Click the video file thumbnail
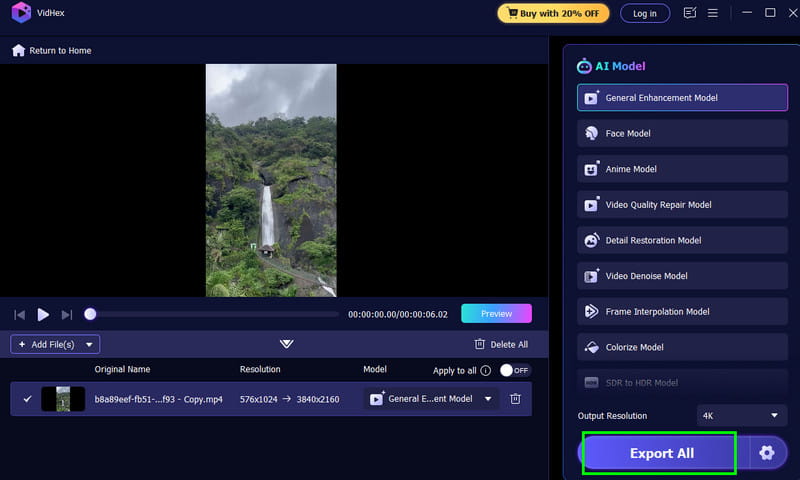 click(x=63, y=399)
